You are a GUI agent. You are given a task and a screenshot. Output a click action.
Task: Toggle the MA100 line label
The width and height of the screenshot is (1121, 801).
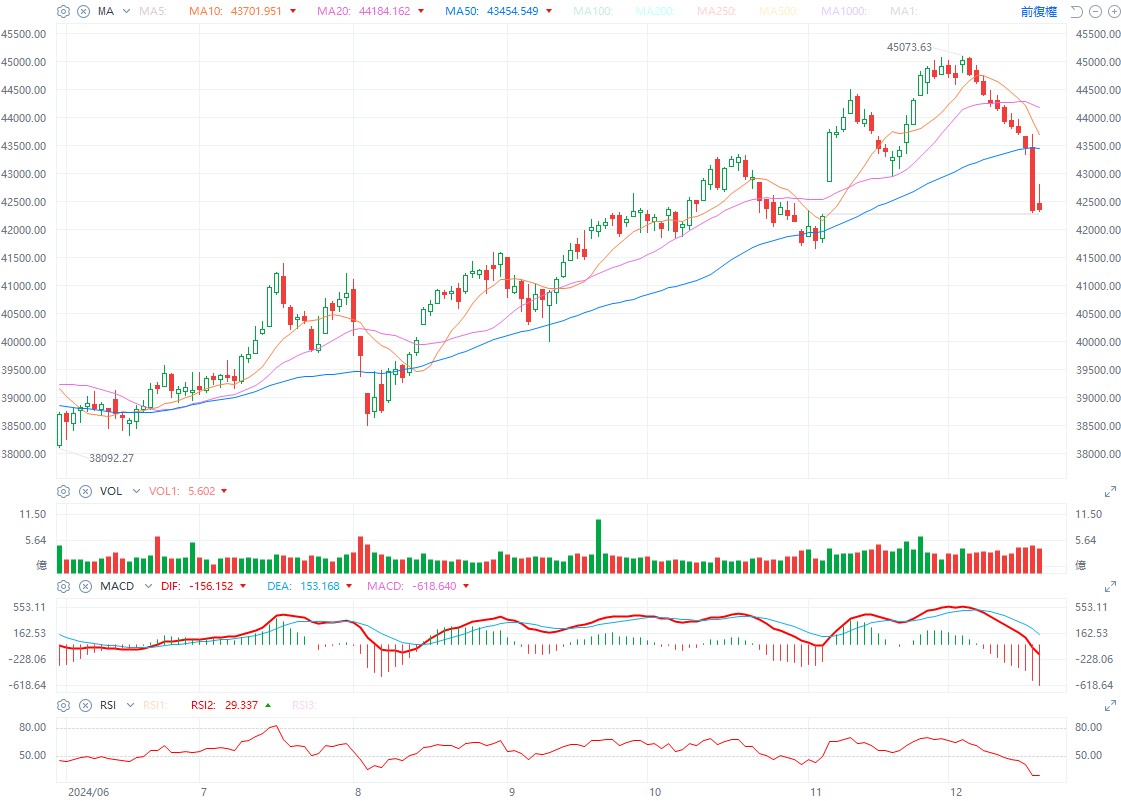click(x=593, y=11)
